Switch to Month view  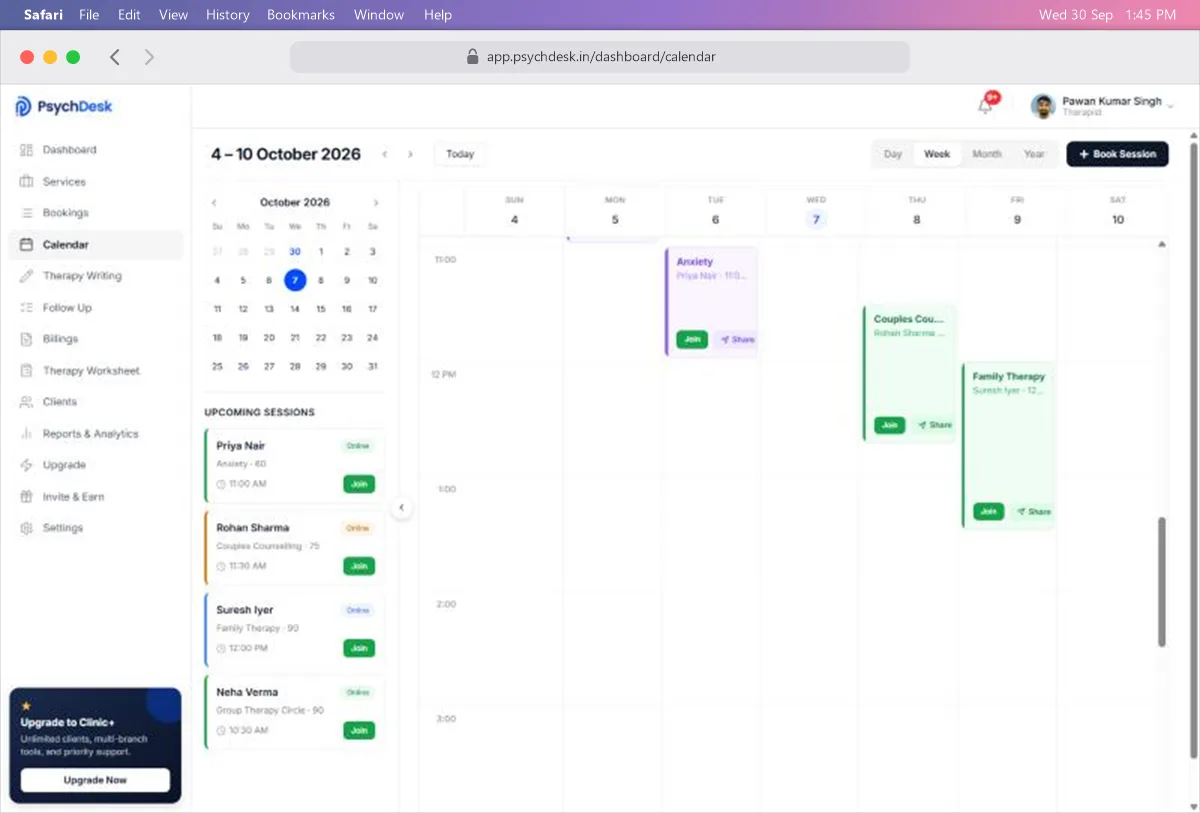tap(987, 154)
